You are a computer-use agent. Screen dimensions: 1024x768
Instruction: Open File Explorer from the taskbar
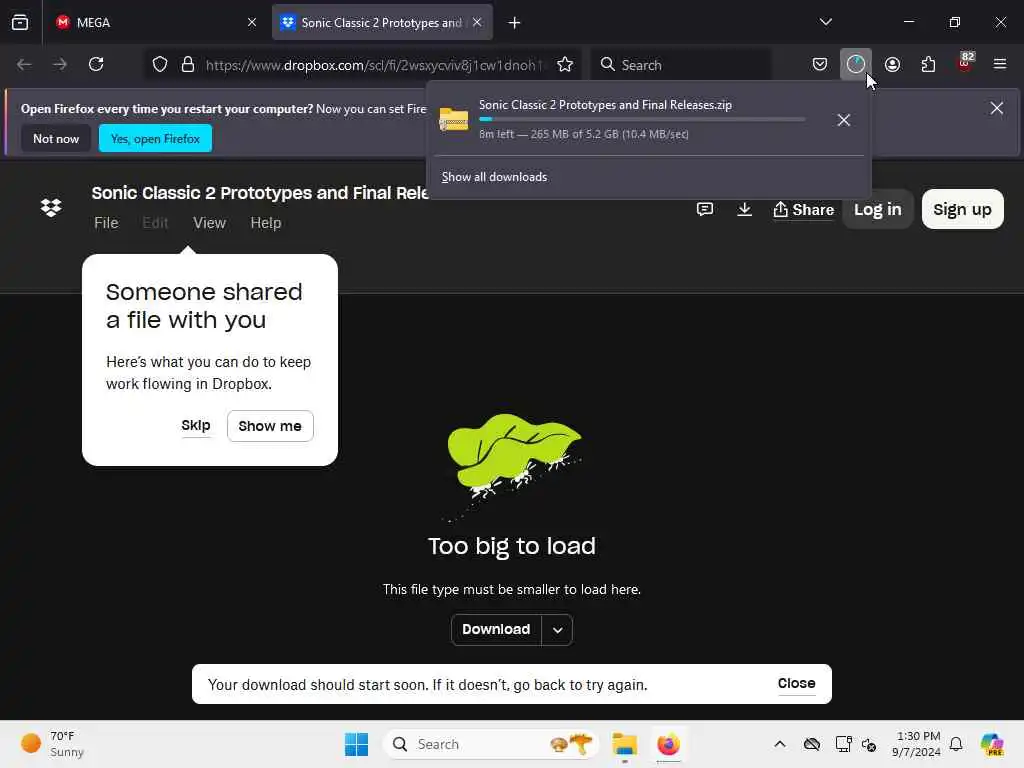625,744
